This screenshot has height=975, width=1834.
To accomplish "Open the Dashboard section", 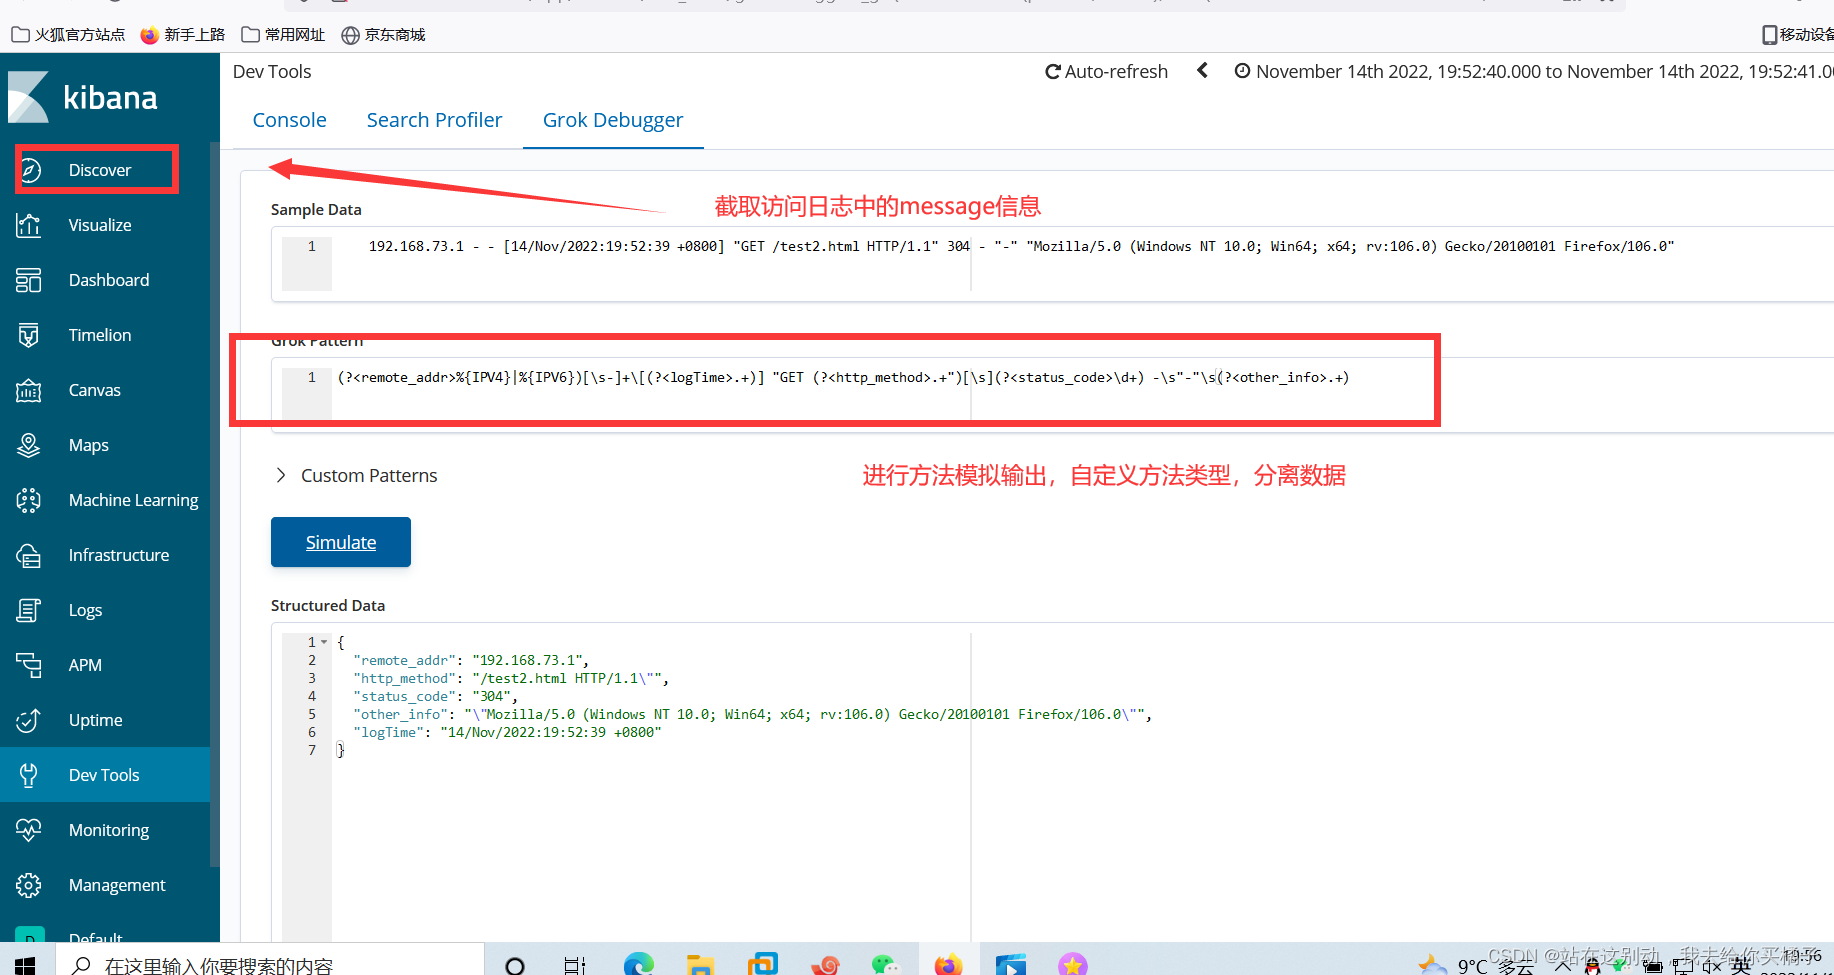I will pos(108,279).
